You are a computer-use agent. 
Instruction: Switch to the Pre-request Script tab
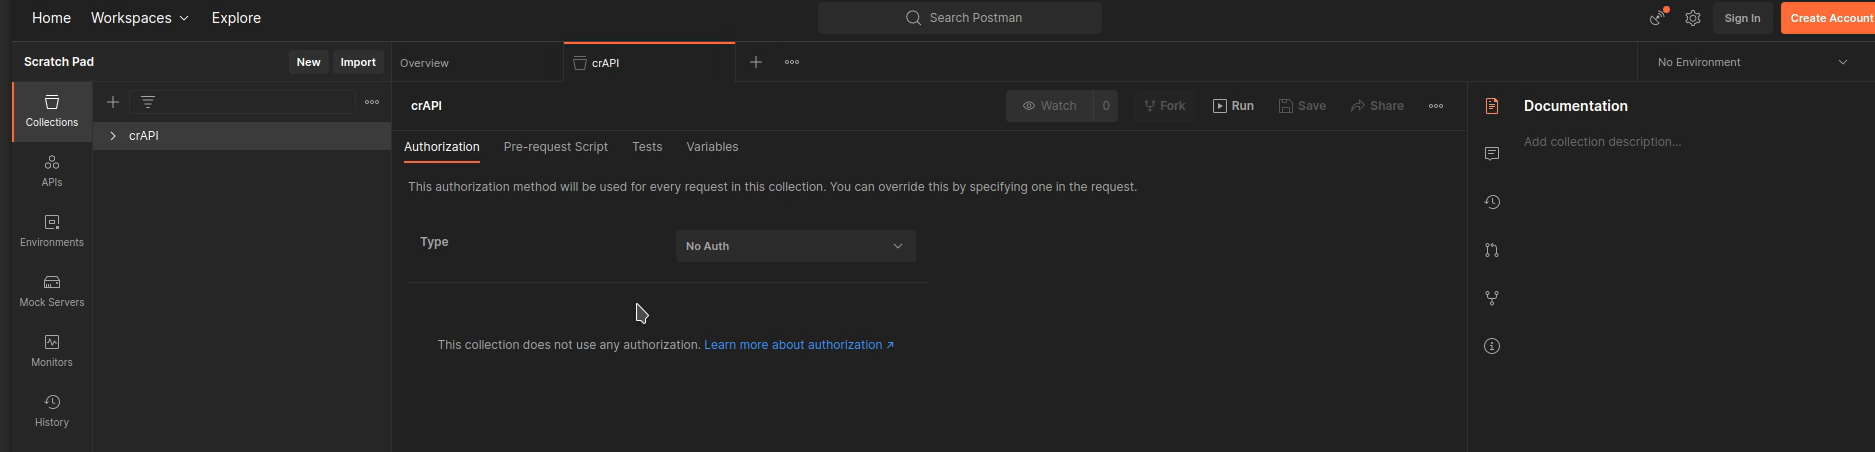tap(556, 147)
